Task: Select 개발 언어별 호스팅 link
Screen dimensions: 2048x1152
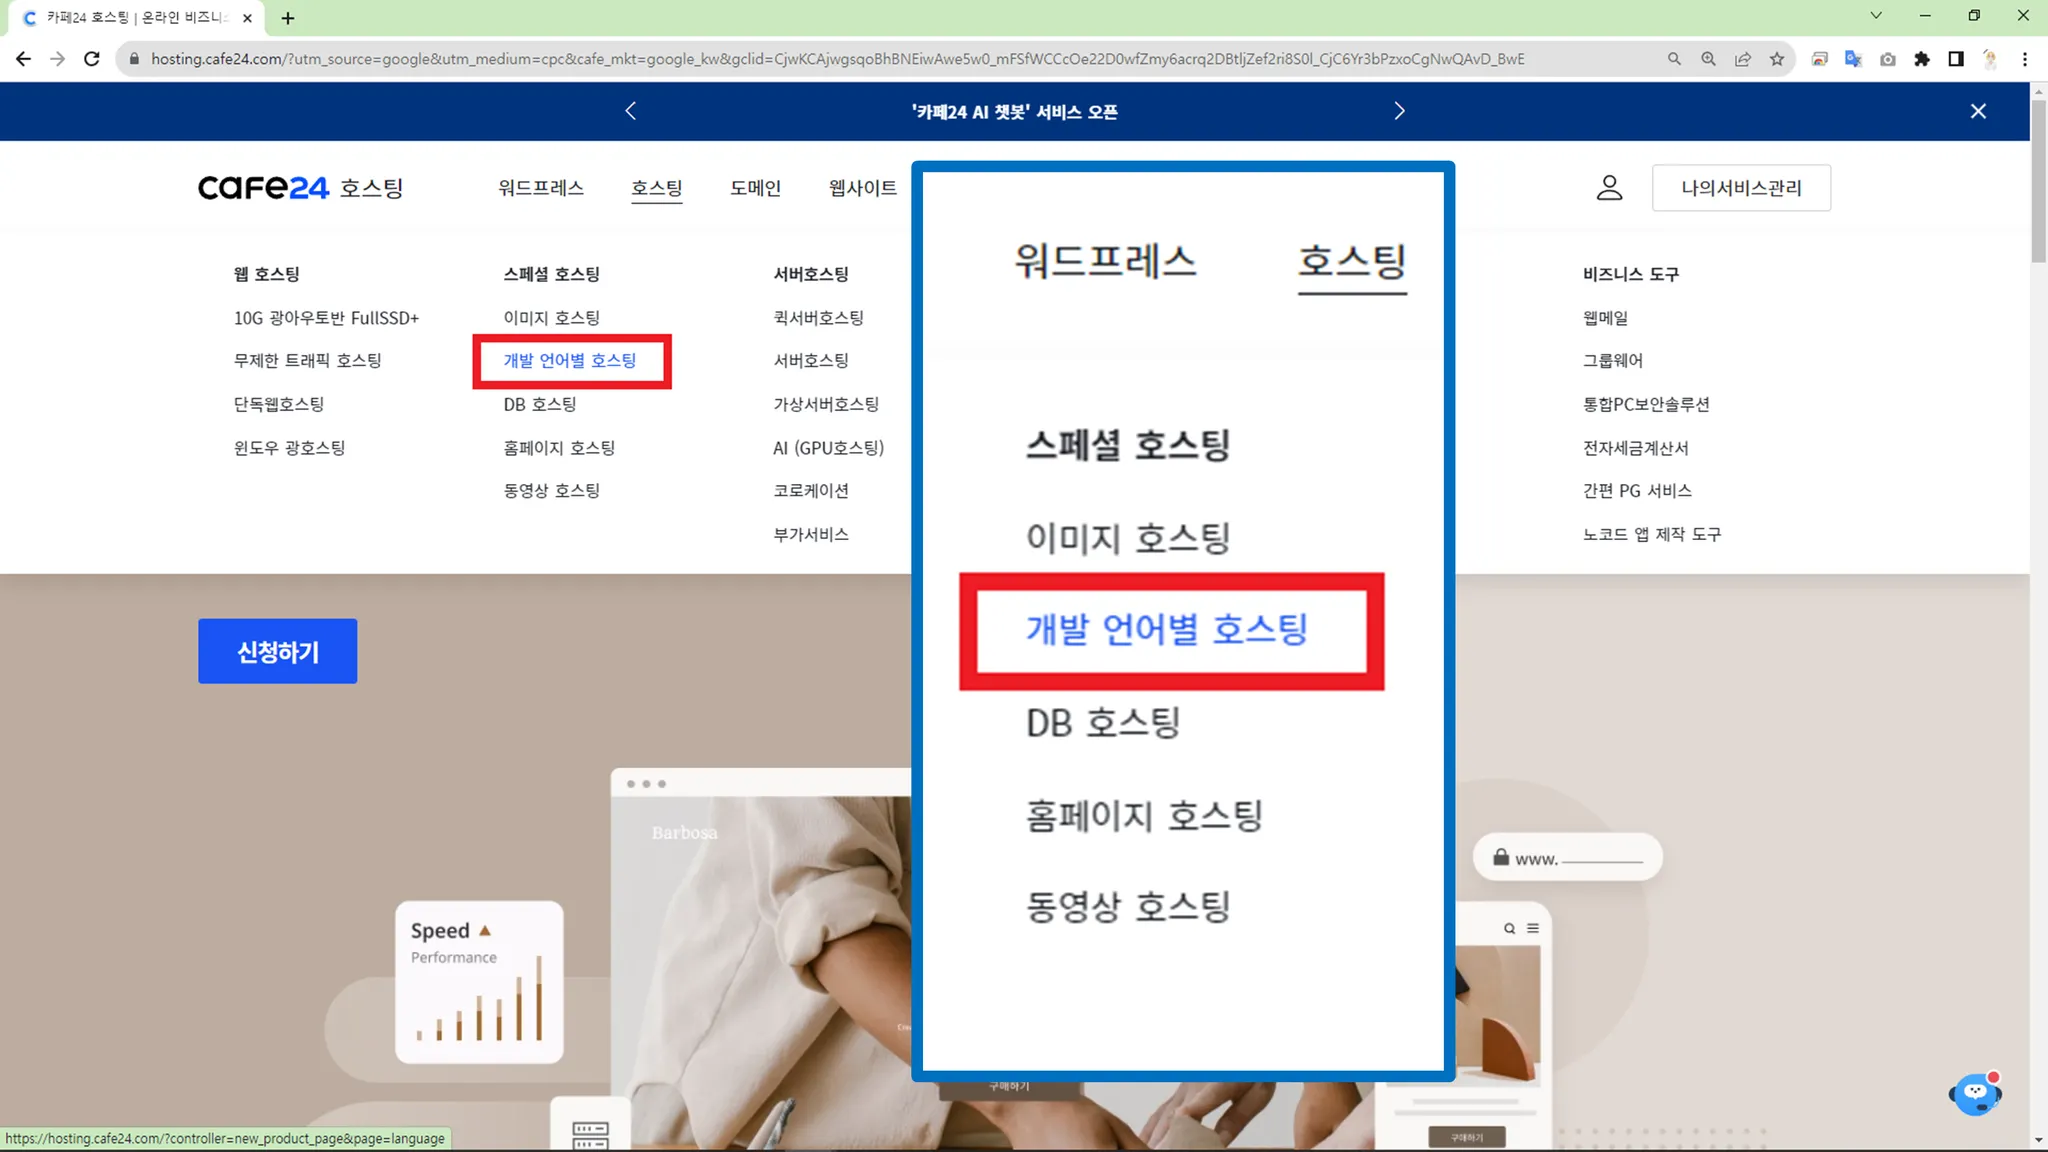Action: click(570, 361)
